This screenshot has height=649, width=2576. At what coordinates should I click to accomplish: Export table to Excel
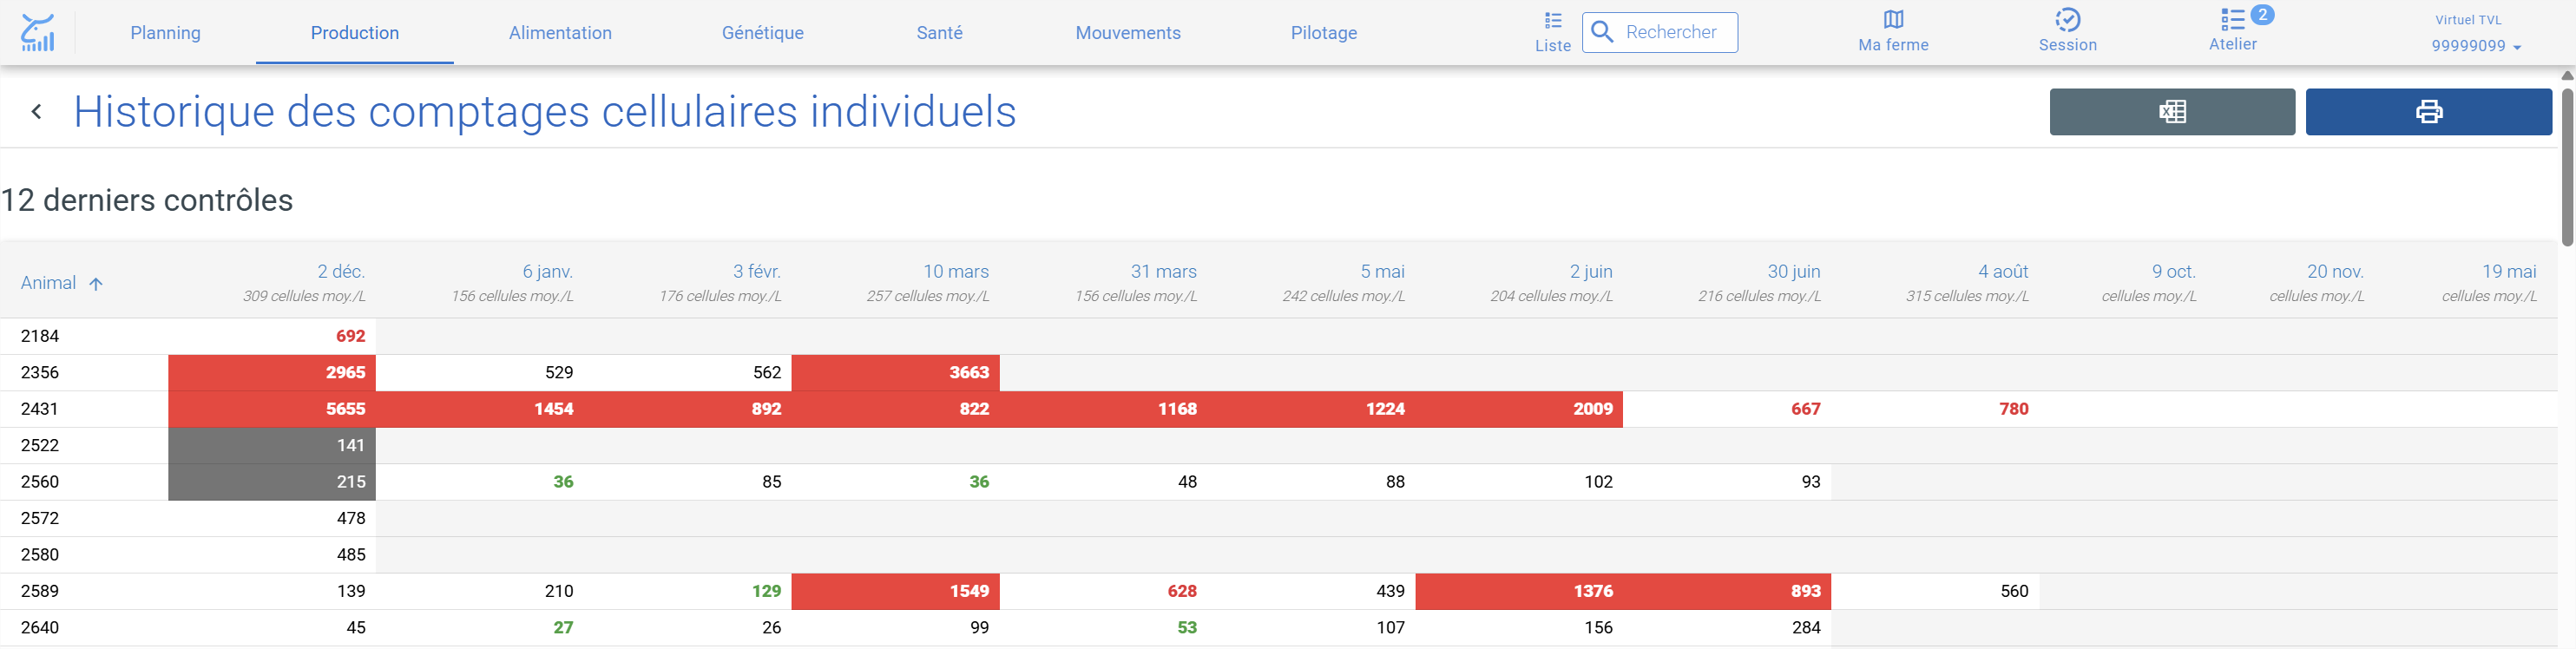click(2172, 111)
